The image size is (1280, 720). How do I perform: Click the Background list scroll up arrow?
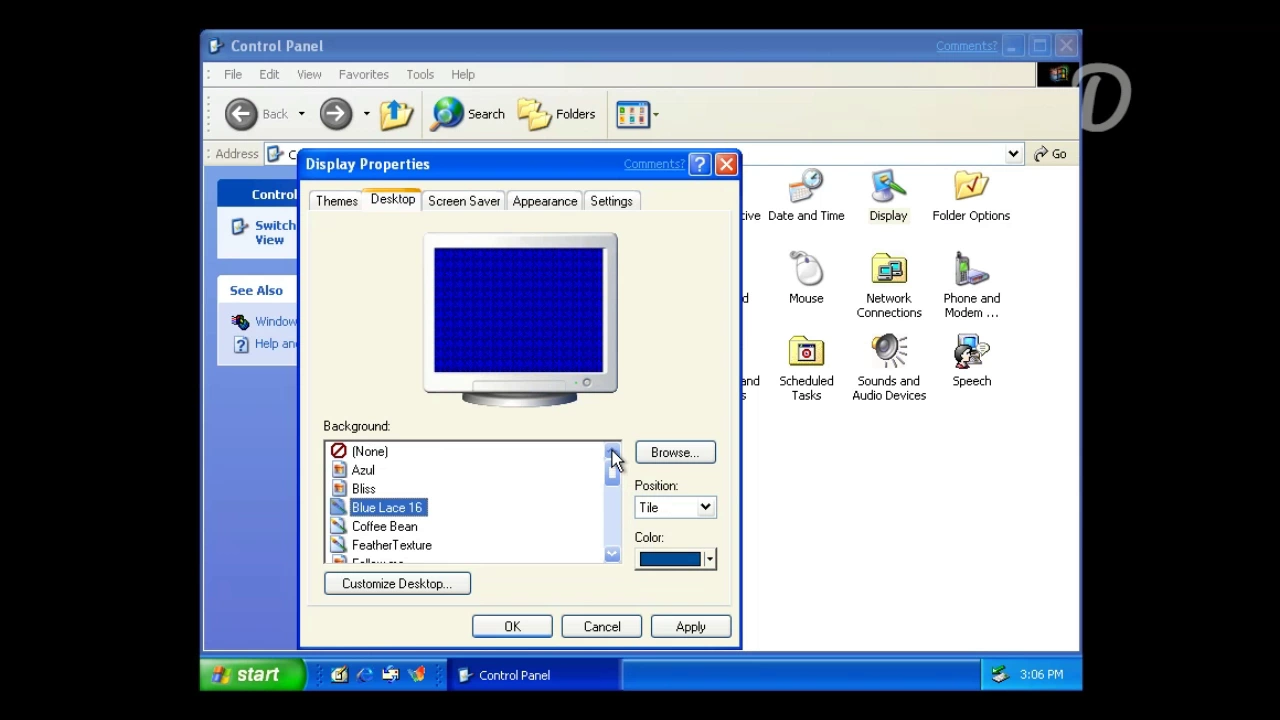point(612,451)
